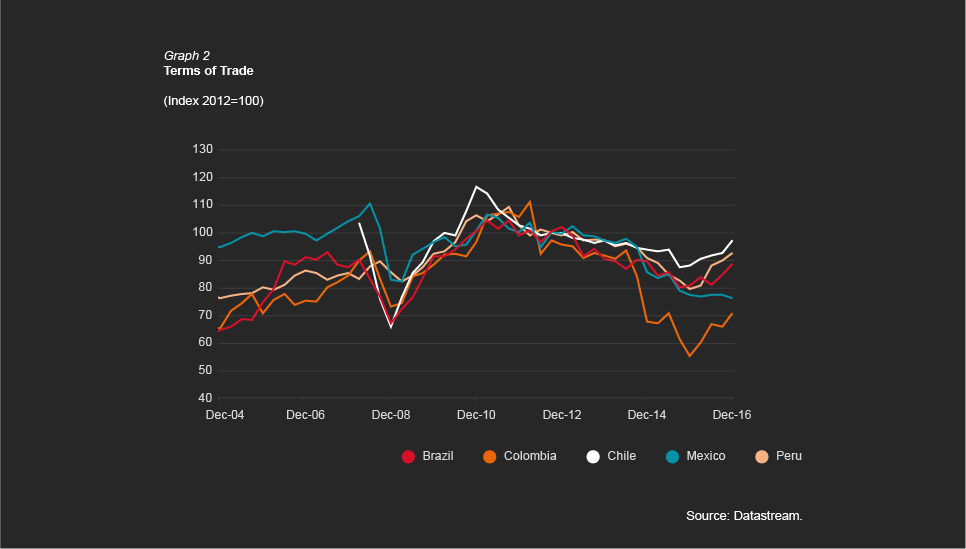Click the teal Mexico legend circle
The height and width of the screenshot is (549, 966).
(x=673, y=456)
